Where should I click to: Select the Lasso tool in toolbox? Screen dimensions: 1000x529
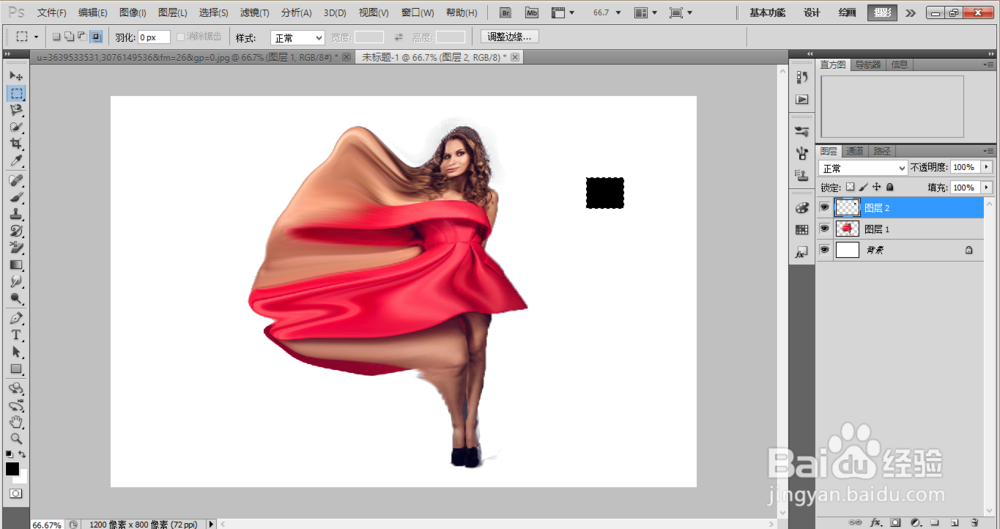pyautogui.click(x=16, y=110)
